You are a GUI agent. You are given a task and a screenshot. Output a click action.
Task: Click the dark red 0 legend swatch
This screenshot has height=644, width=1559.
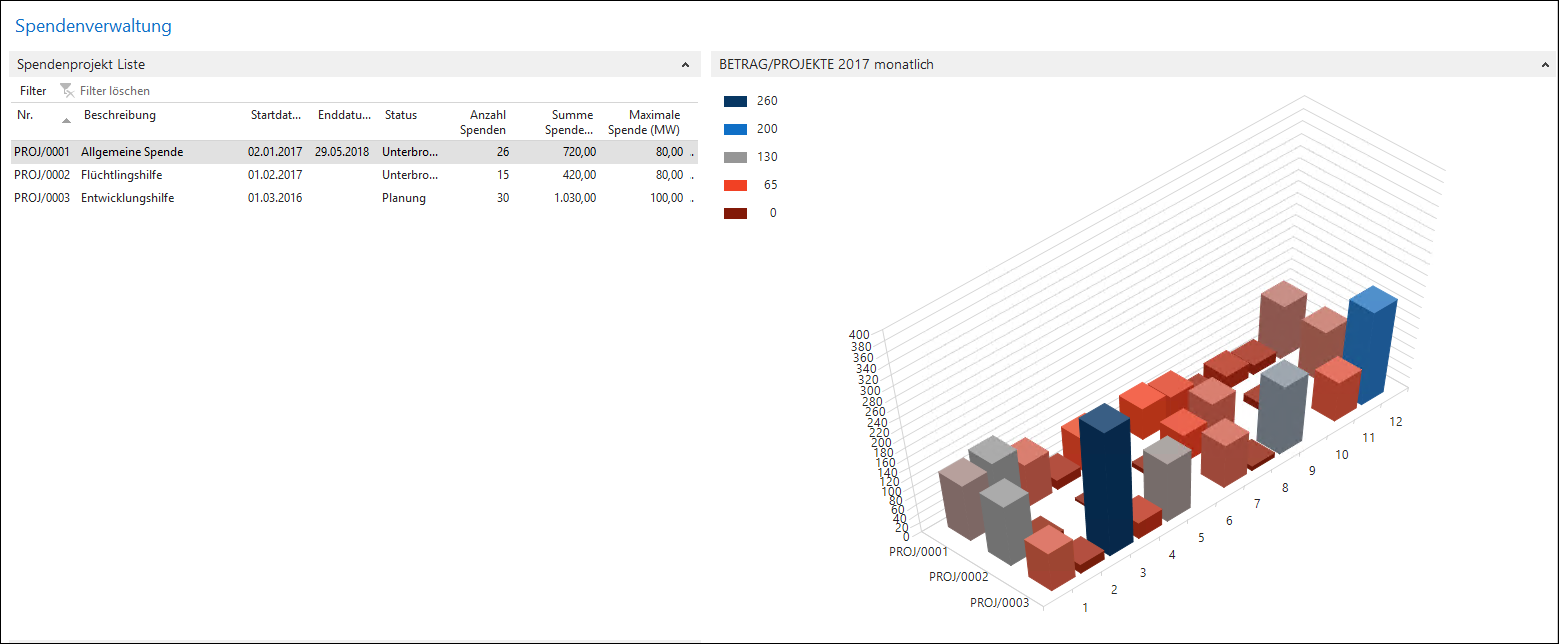coord(735,213)
